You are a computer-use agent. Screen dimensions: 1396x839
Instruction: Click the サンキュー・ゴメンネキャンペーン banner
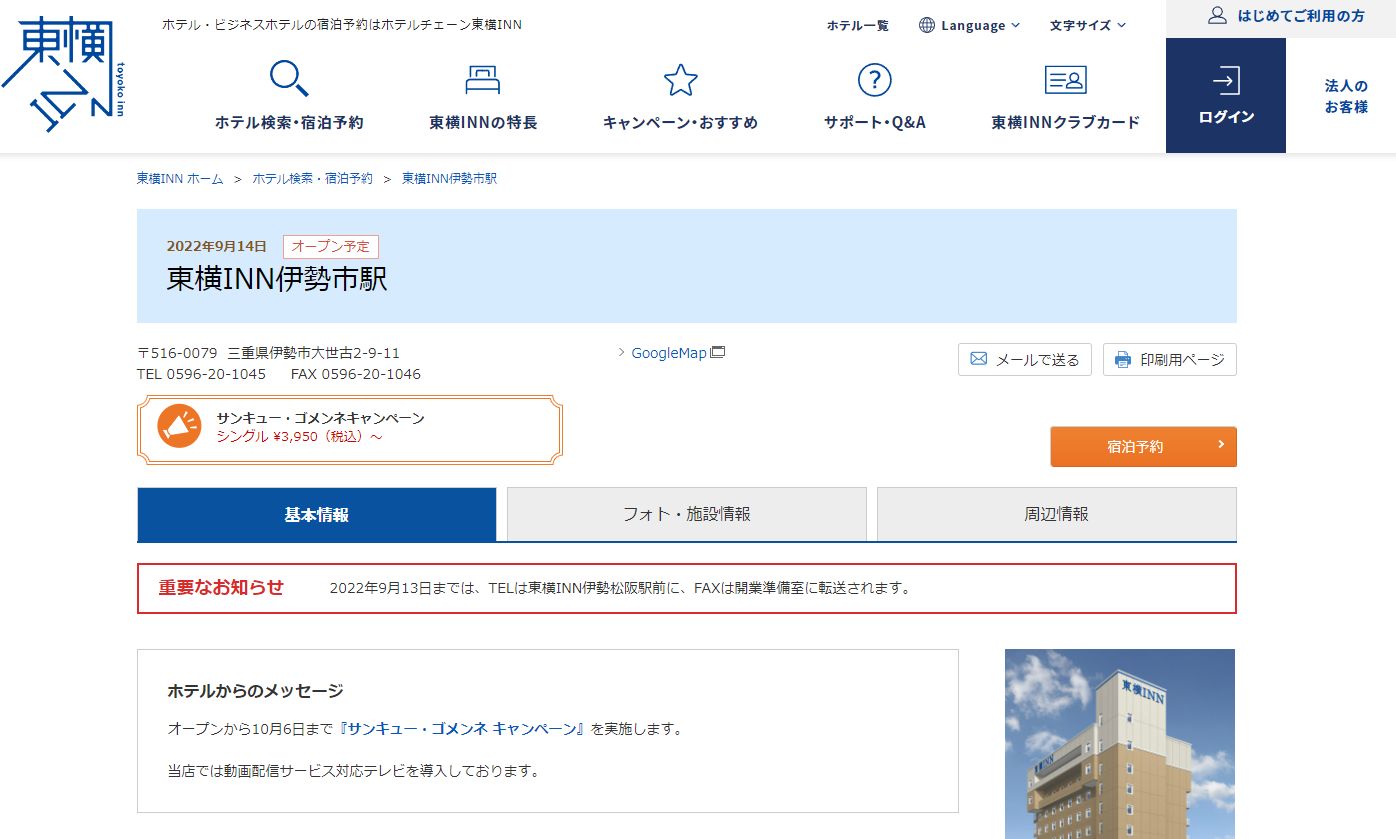(x=350, y=430)
